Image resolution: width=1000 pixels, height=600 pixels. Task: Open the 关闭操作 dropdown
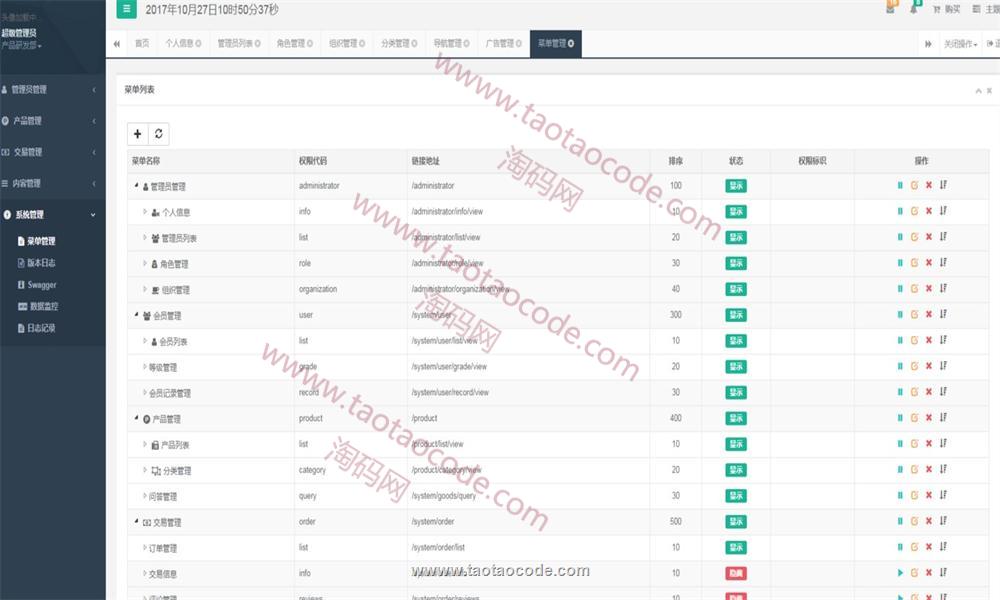(x=961, y=44)
